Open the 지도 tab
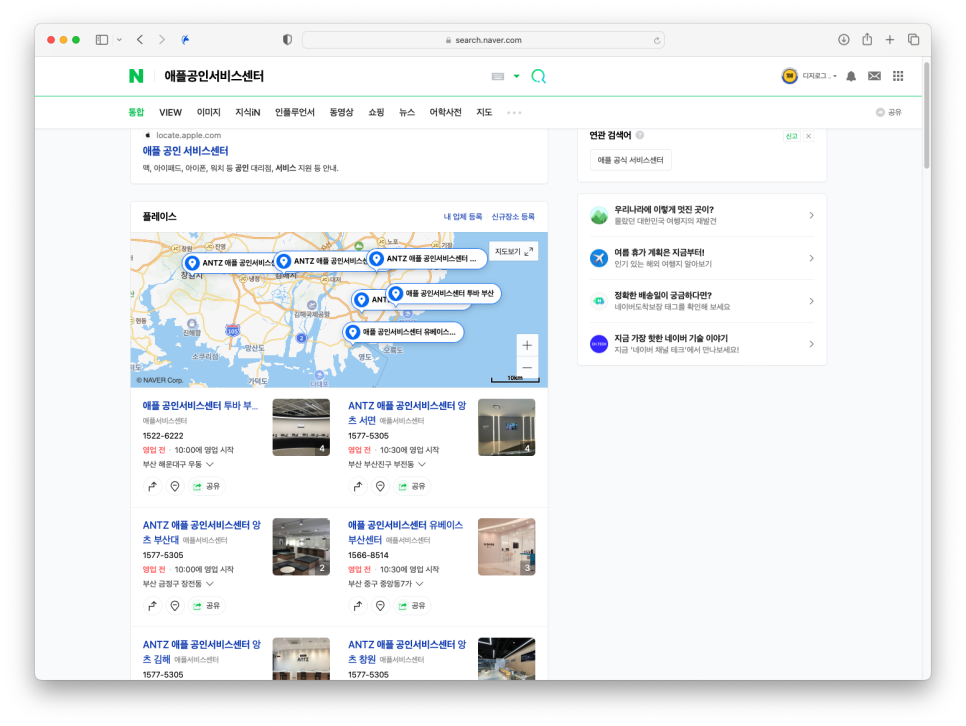The width and height of the screenshot is (966, 726). [x=484, y=112]
